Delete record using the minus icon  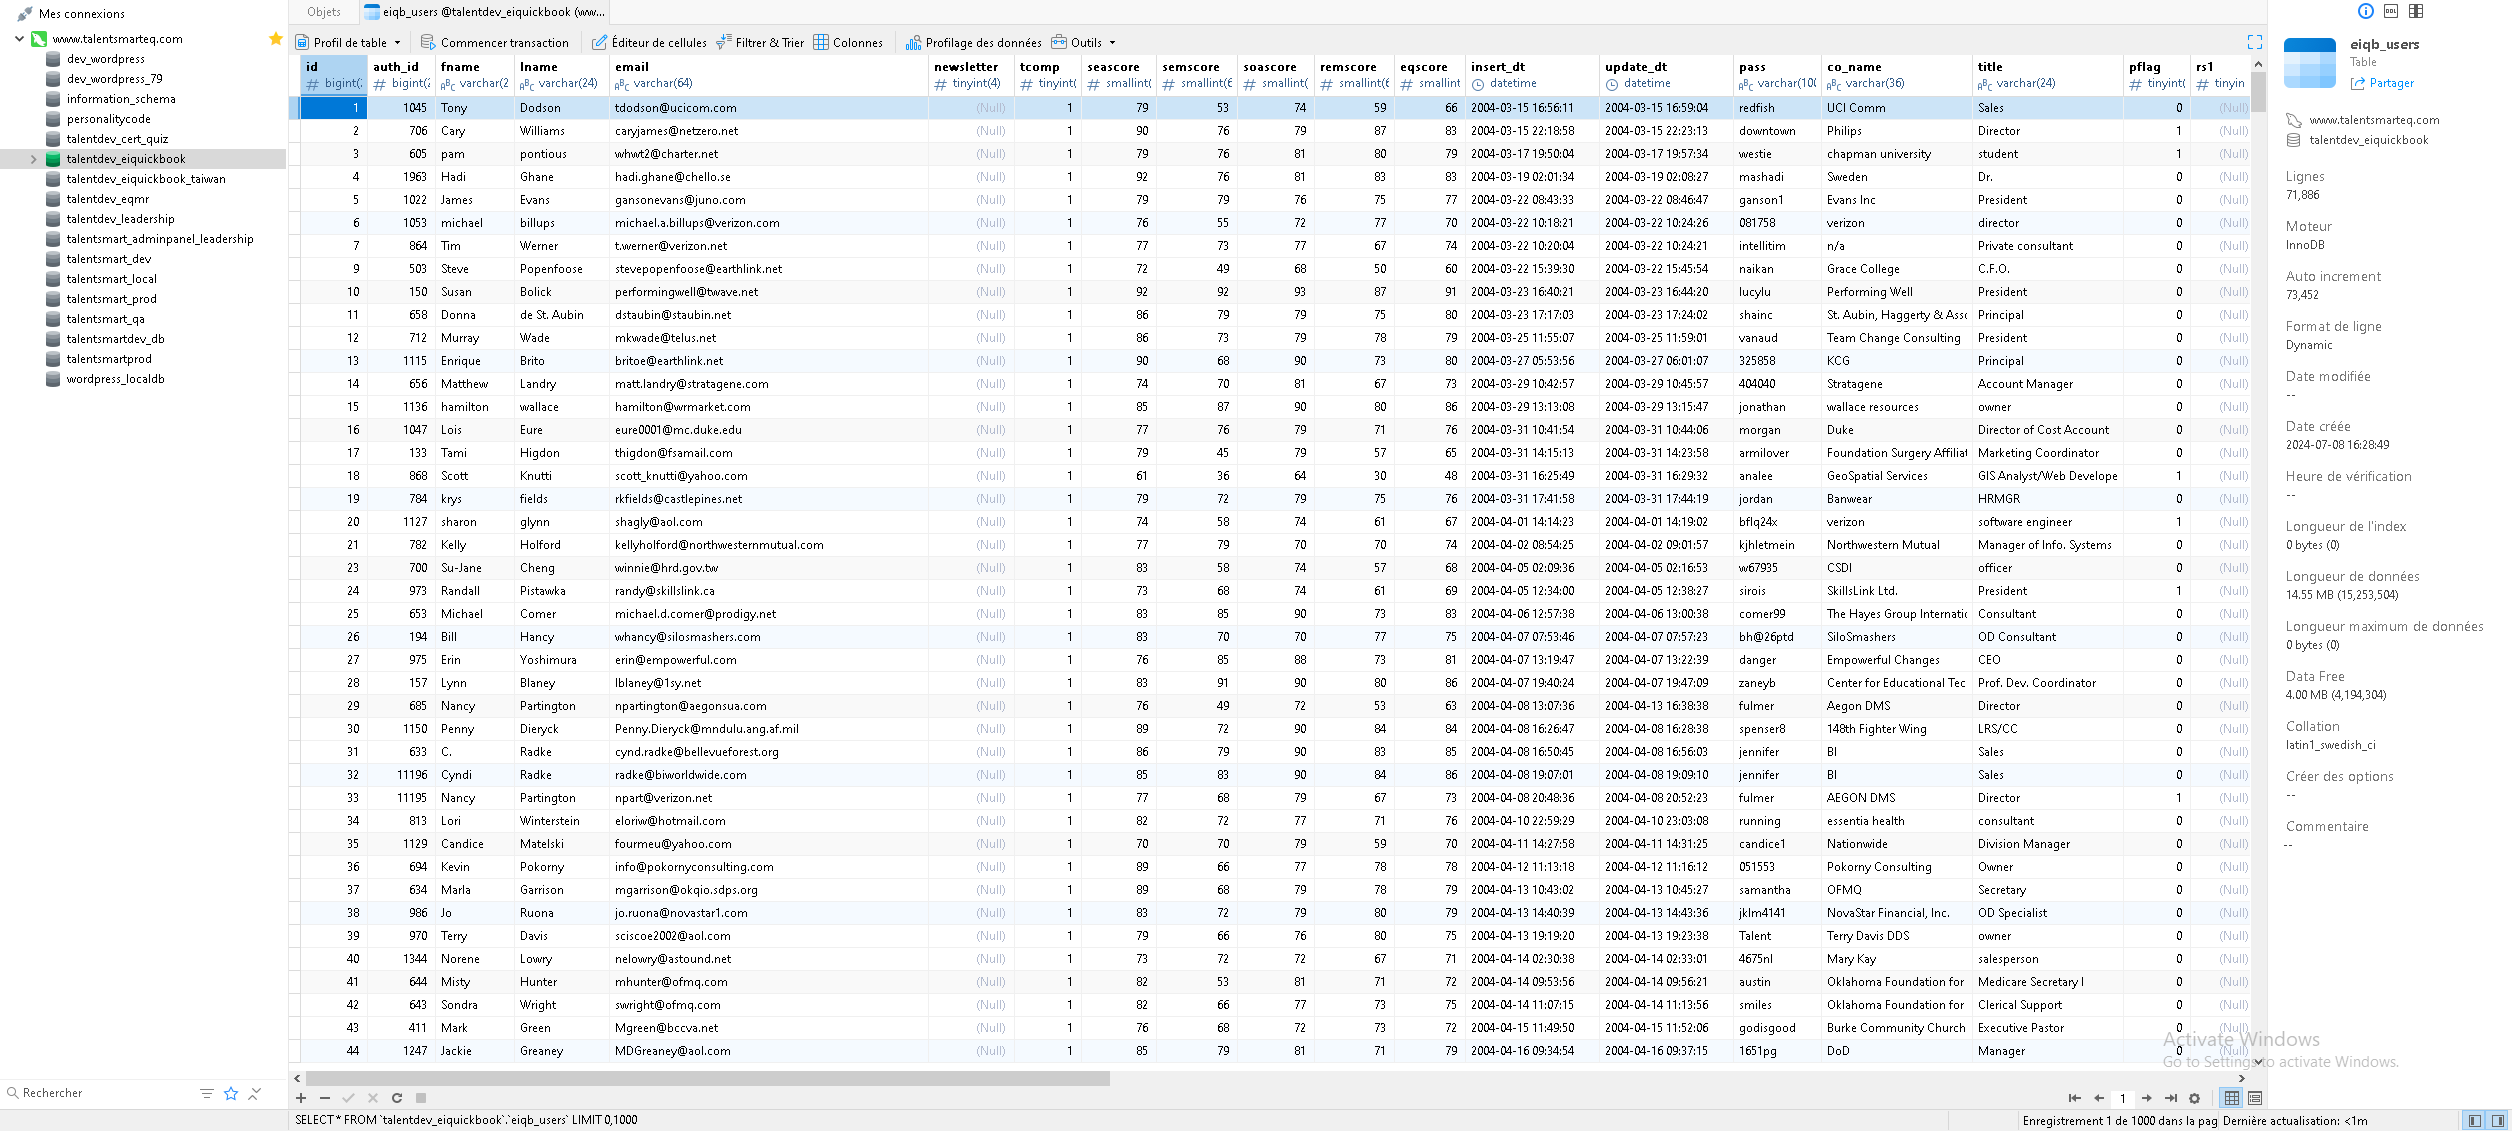(325, 1098)
